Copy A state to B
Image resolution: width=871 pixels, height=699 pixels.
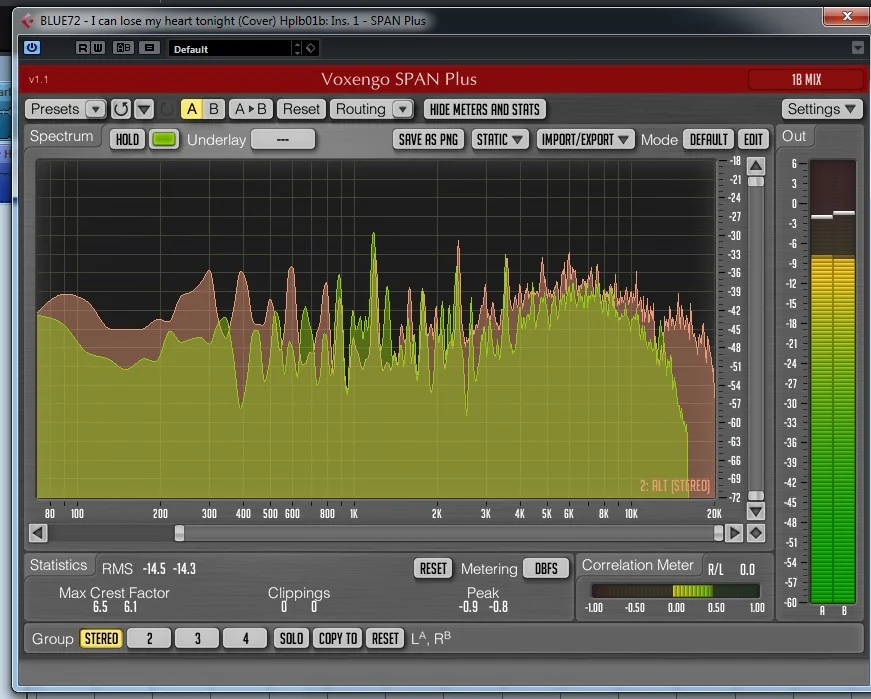251,109
